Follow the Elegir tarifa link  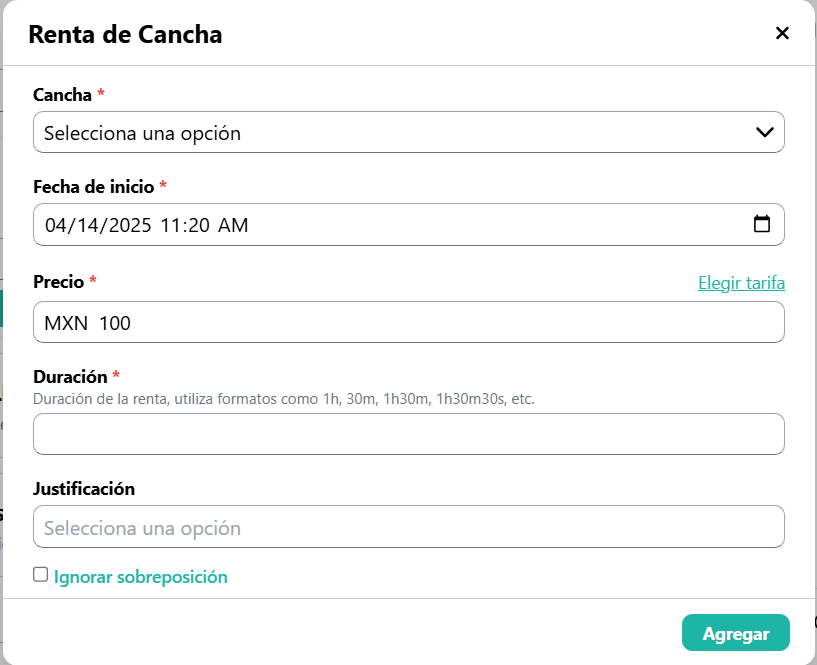point(741,283)
